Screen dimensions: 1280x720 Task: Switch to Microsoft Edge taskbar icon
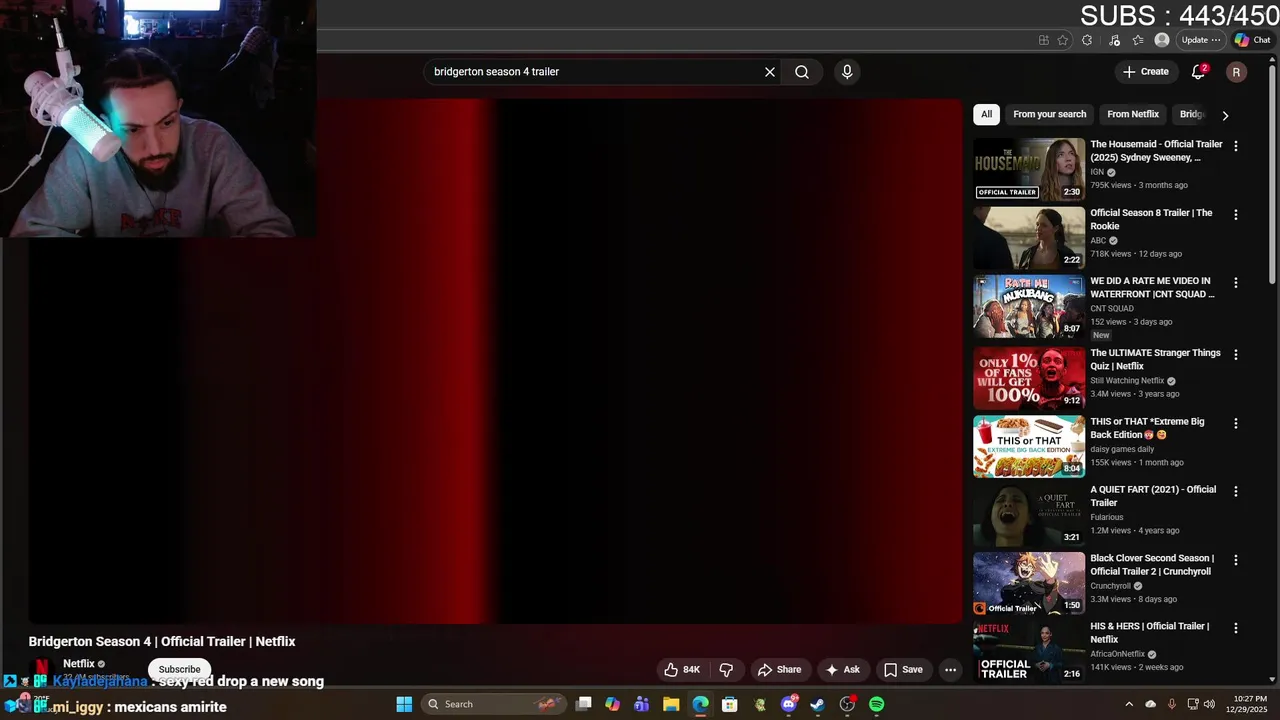[700, 704]
